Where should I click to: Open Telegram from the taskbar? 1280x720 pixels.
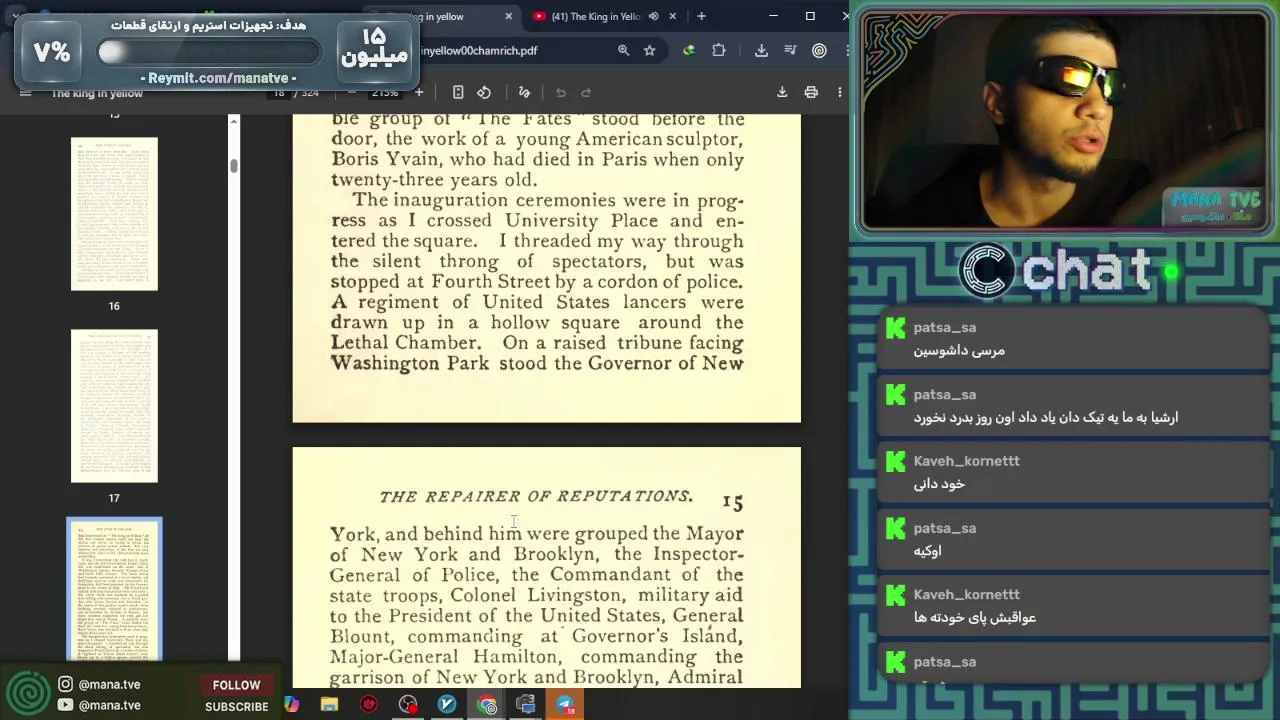click(565, 705)
